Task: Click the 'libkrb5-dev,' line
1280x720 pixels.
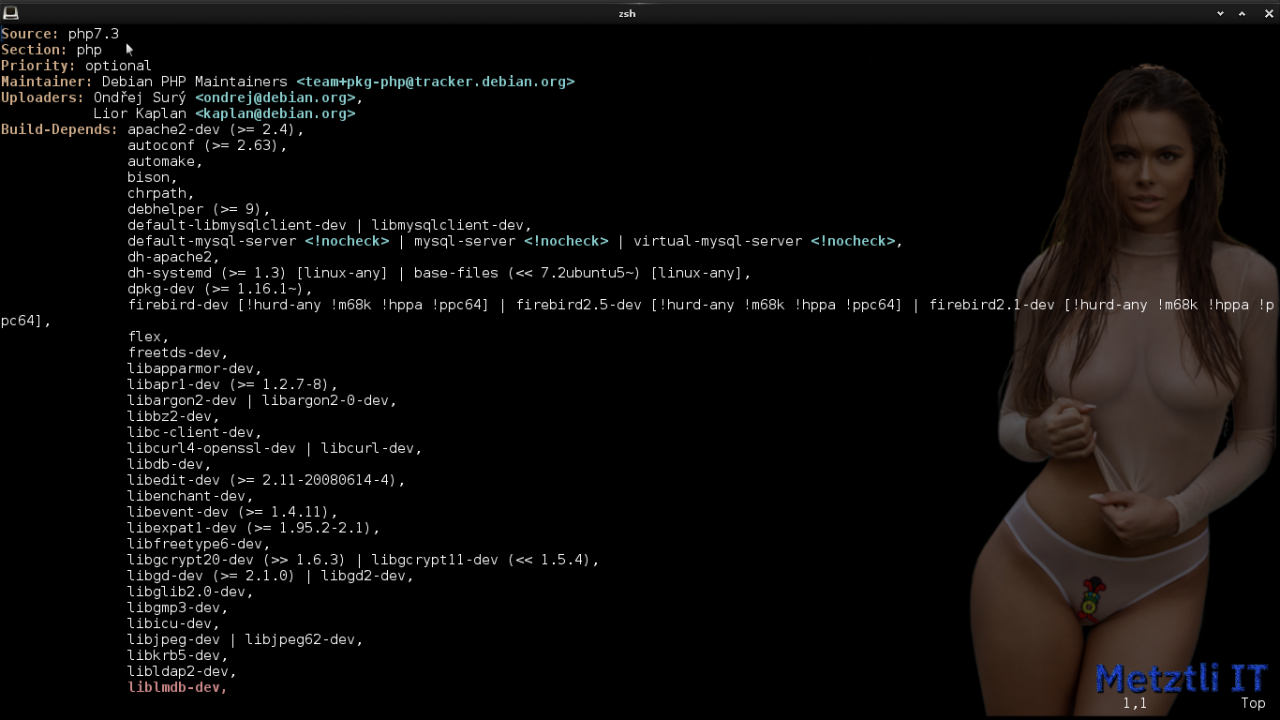Action: [178, 658]
